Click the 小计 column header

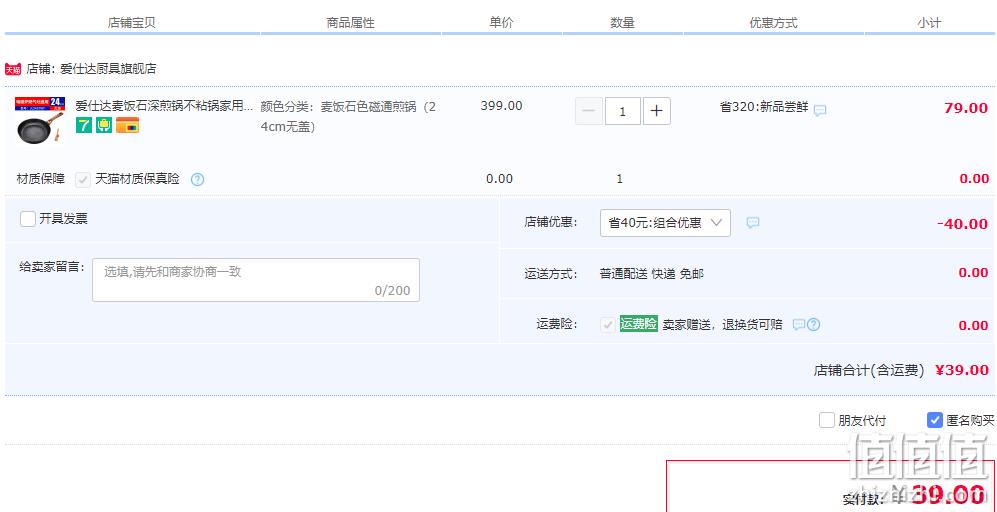tap(929, 23)
